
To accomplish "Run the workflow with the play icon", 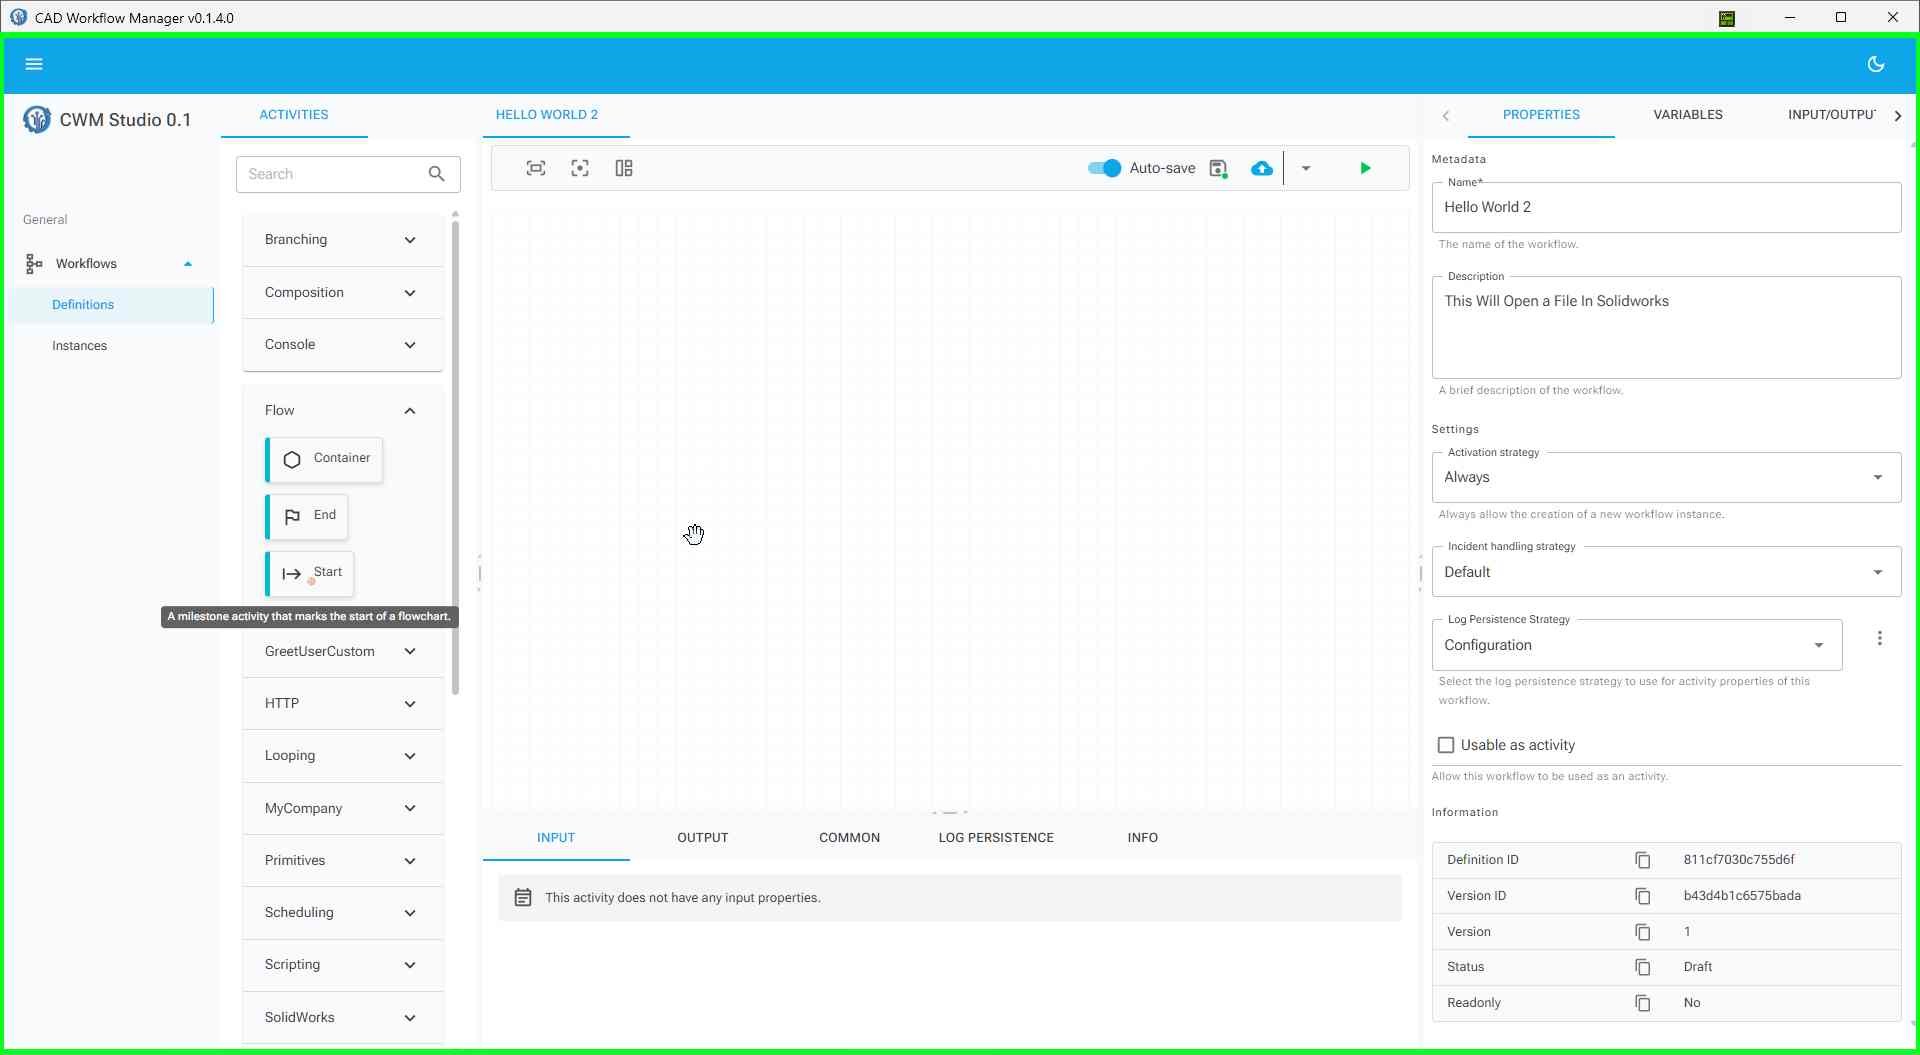I will pyautogui.click(x=1365, y=168).
